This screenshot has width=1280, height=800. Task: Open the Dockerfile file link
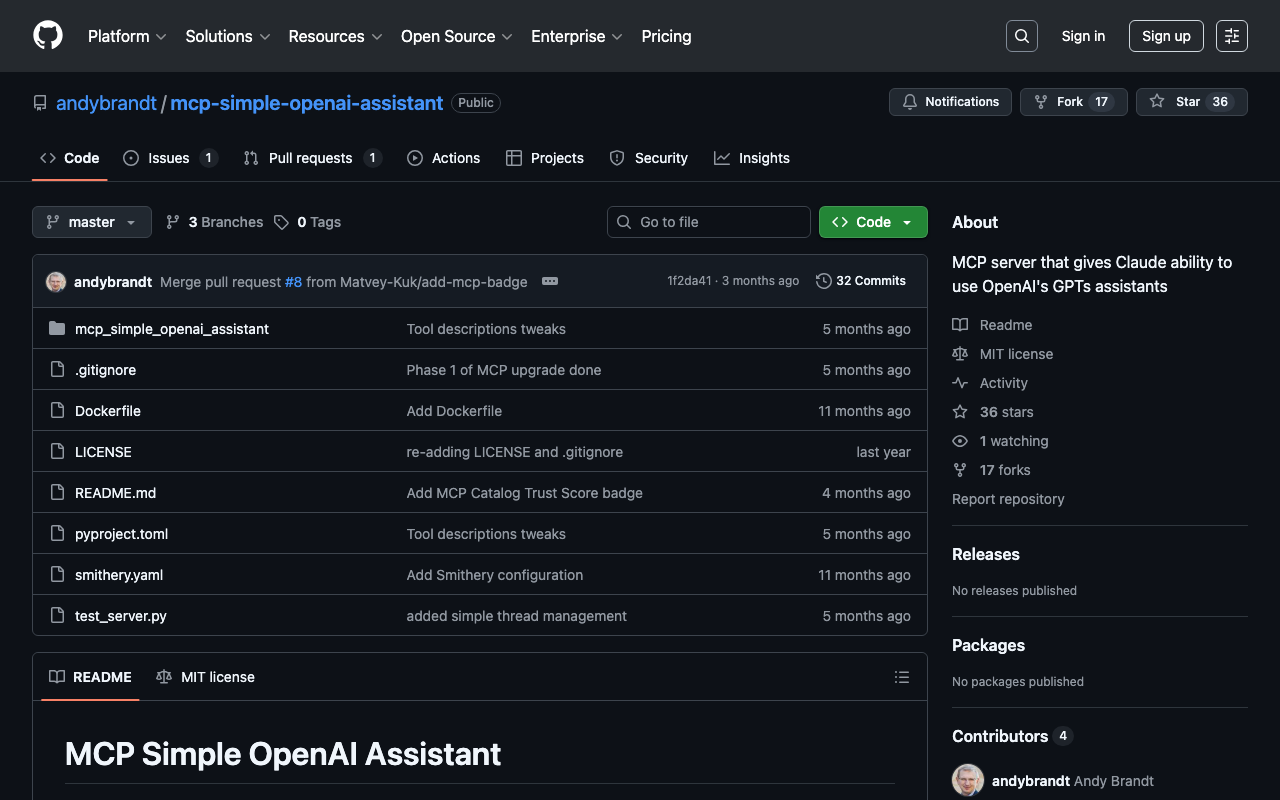click(108, 411)
